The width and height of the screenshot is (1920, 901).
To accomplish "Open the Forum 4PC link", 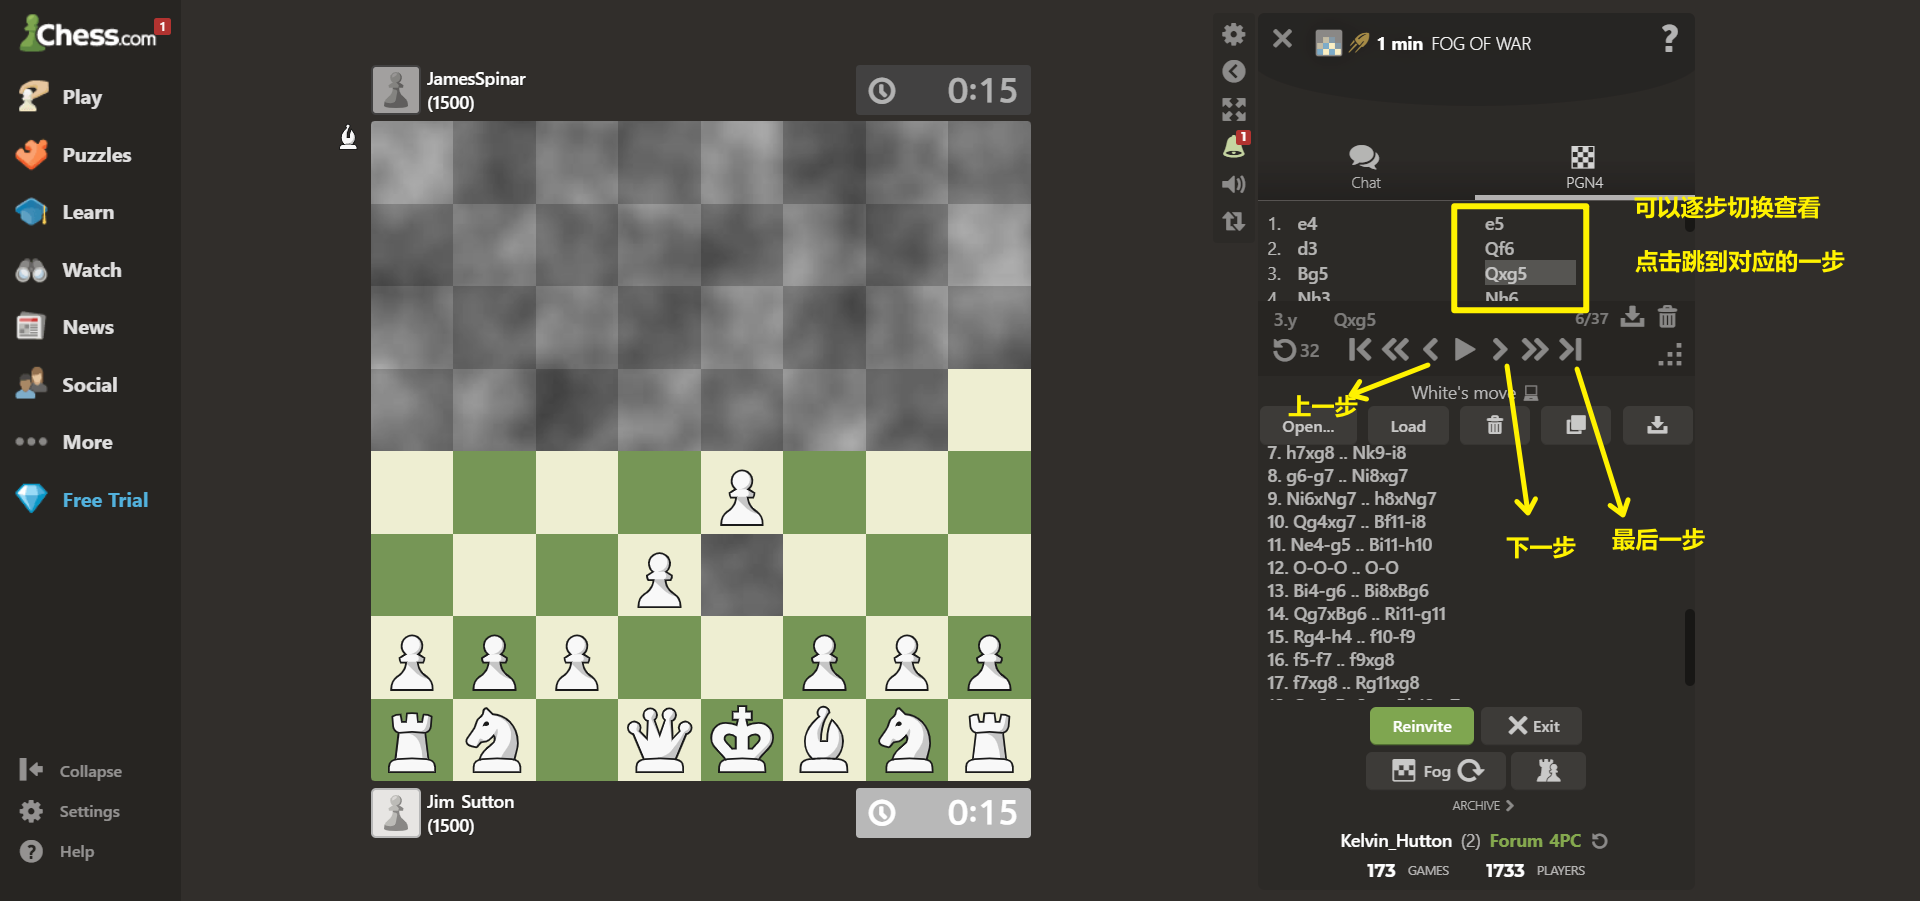I will 1535,841.
